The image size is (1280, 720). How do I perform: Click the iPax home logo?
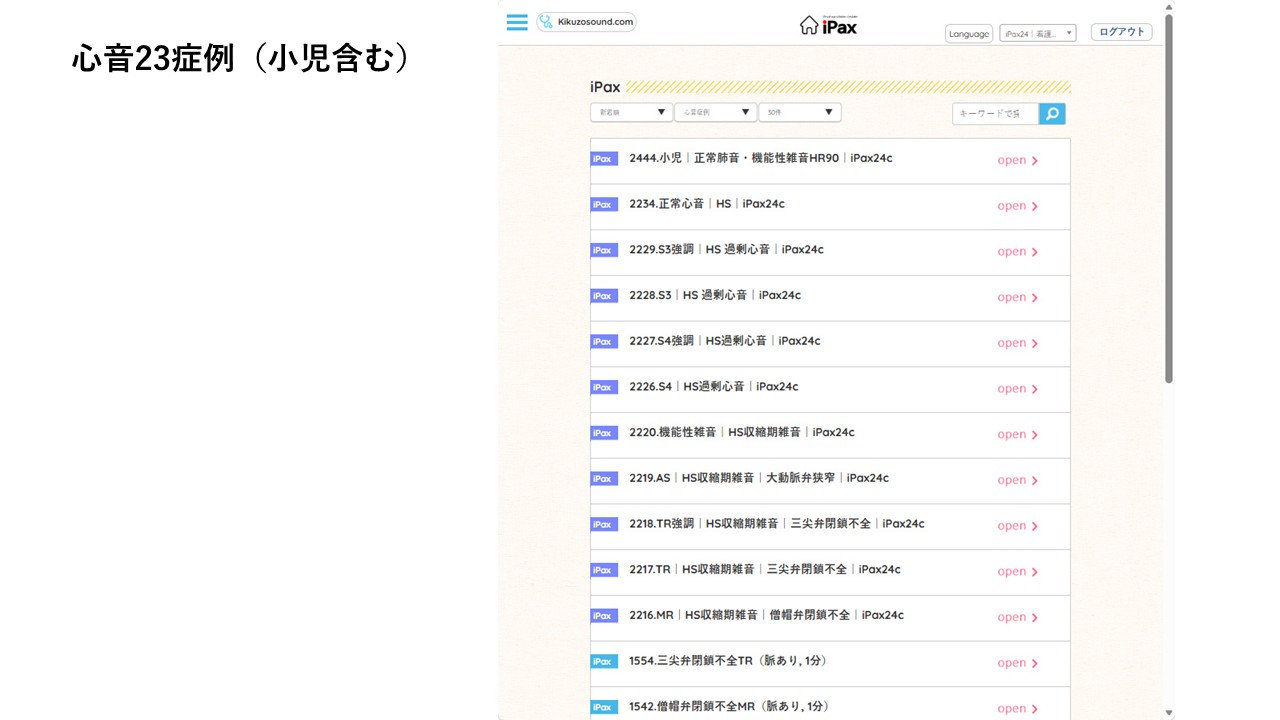828,26
